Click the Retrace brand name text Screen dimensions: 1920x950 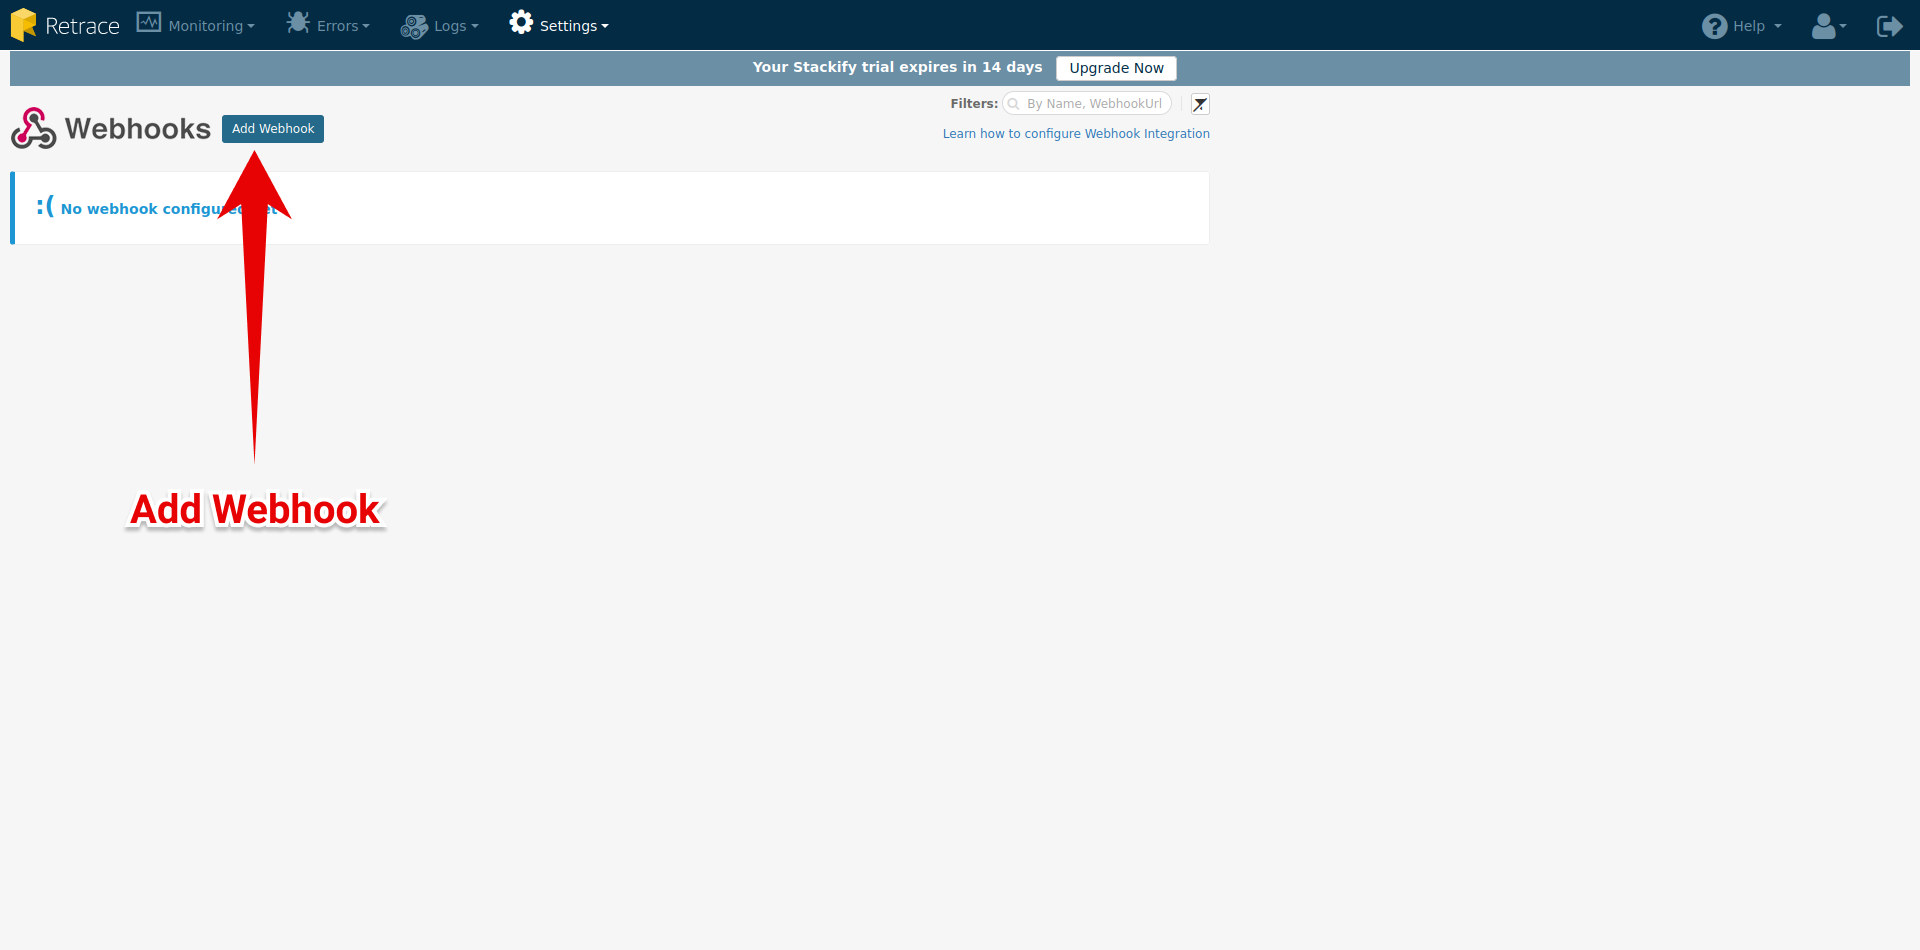[82, 26]
